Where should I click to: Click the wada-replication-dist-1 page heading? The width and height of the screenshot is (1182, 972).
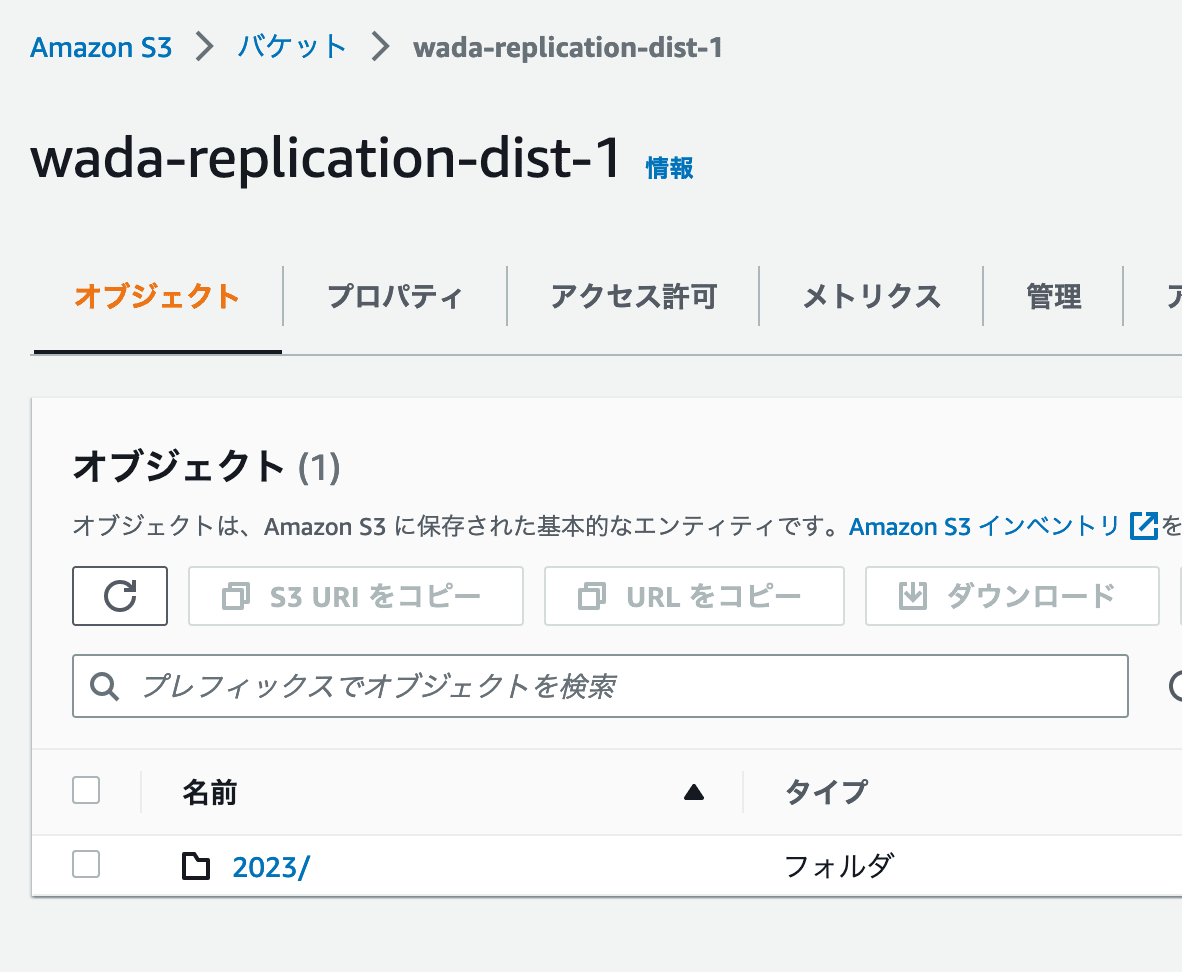tap(326, 159)
